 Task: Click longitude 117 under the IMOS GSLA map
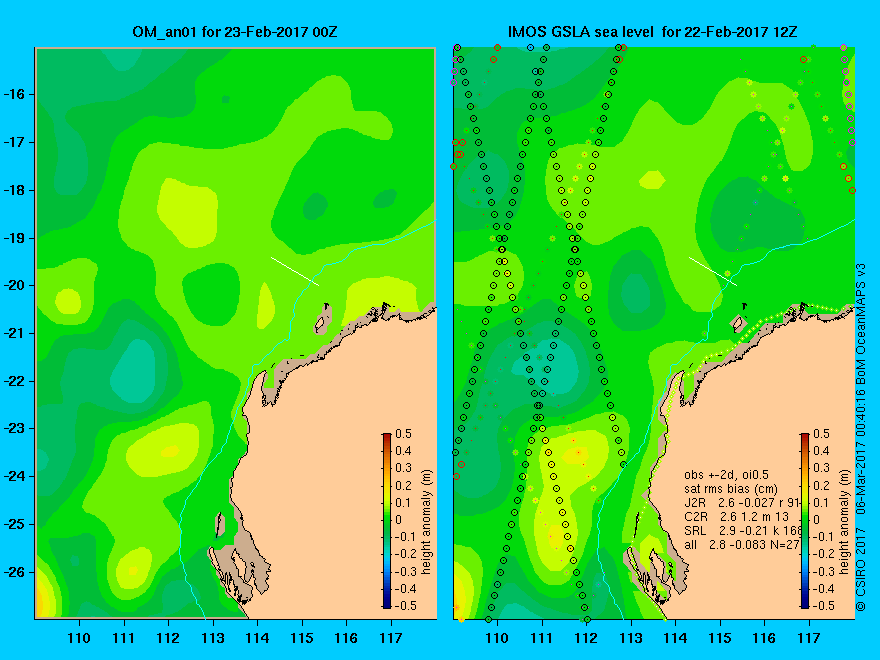point(809,638)
